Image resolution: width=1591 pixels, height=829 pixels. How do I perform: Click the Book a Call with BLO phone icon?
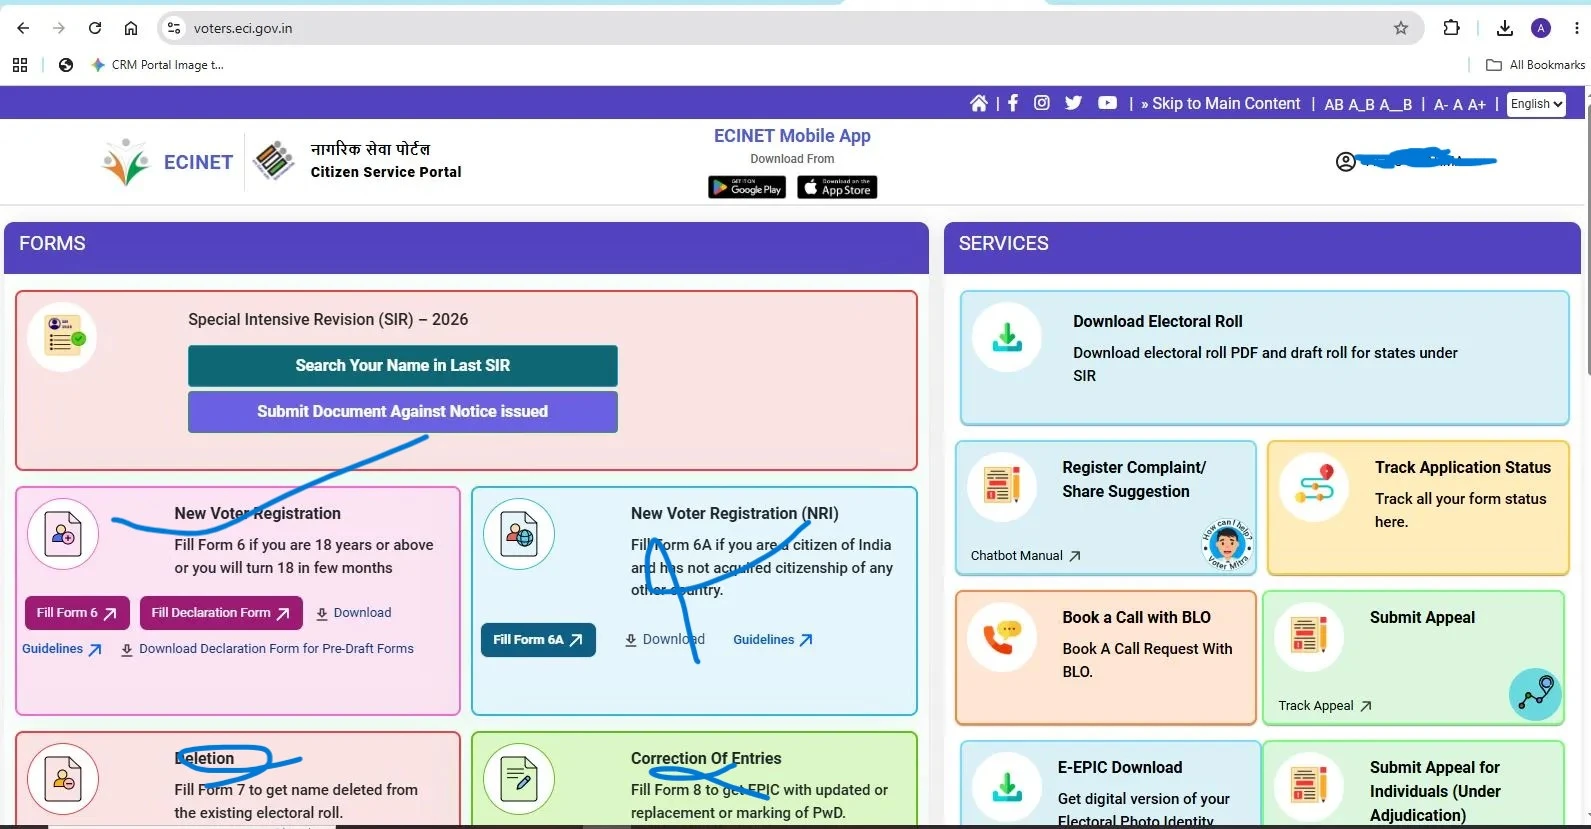tap(1002, 637)
